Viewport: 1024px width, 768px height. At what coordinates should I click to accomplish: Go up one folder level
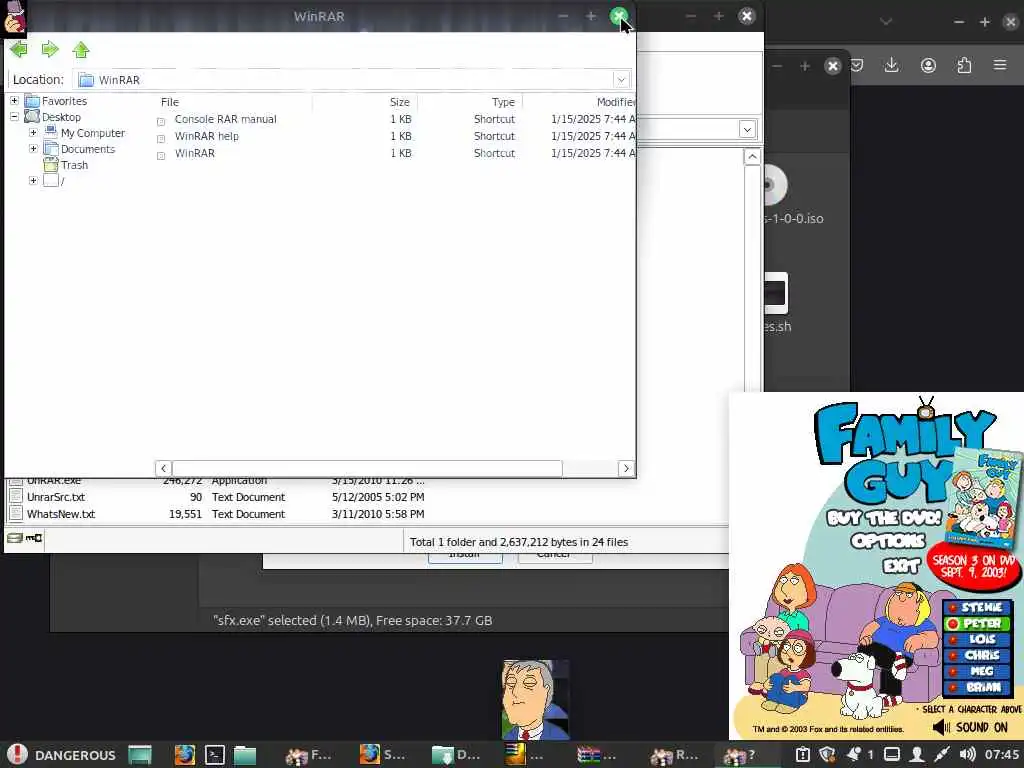(x=81, y=50)
